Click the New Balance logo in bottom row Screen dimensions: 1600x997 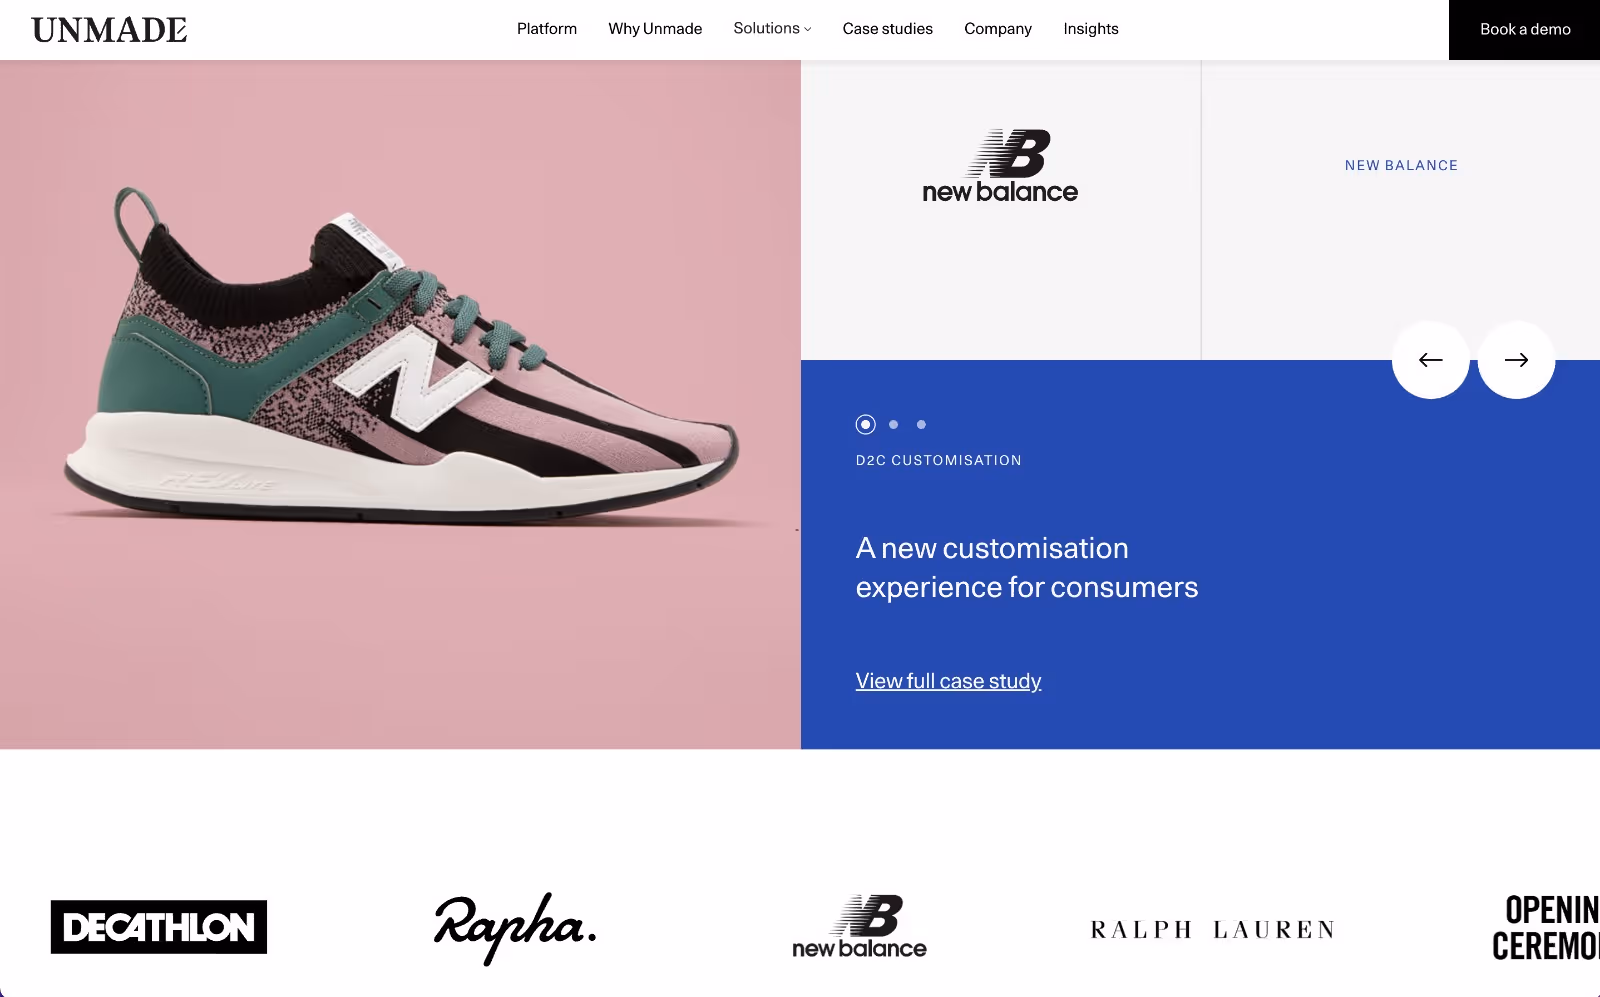859,928
